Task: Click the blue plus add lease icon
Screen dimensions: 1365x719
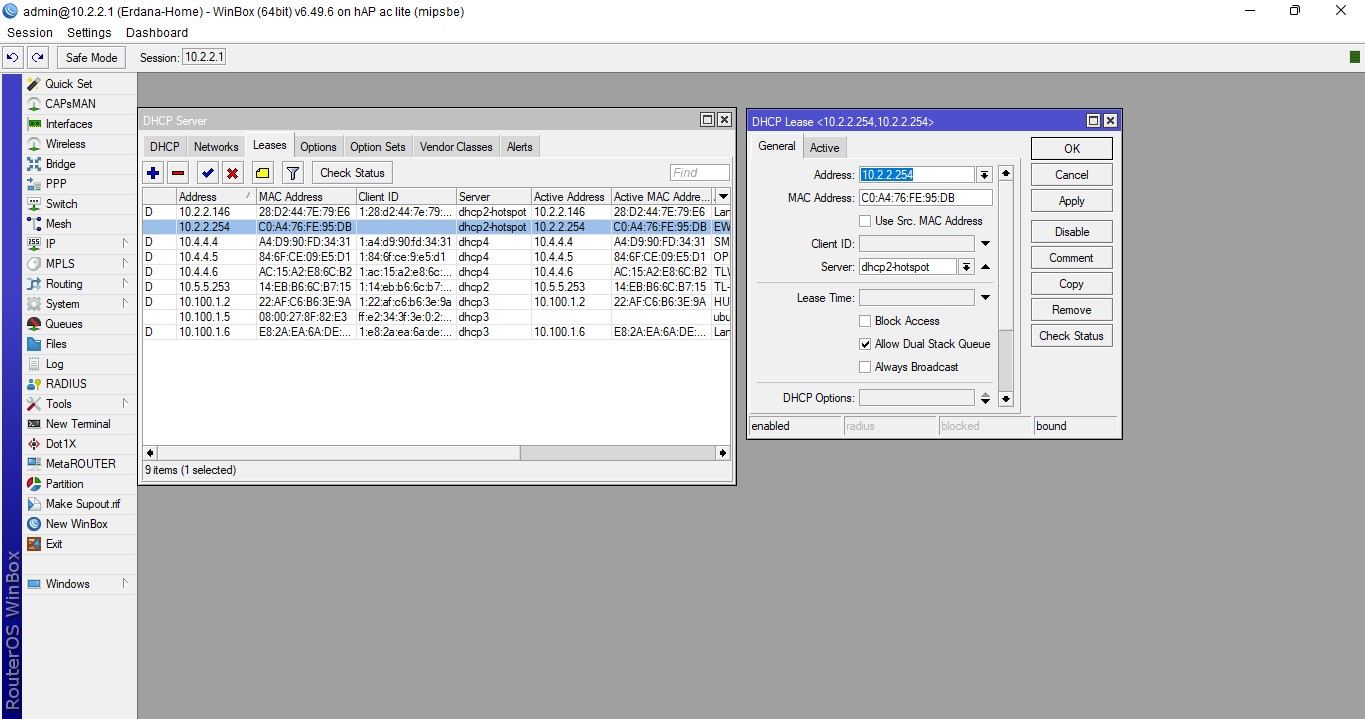Action: (x=153, y=173)
